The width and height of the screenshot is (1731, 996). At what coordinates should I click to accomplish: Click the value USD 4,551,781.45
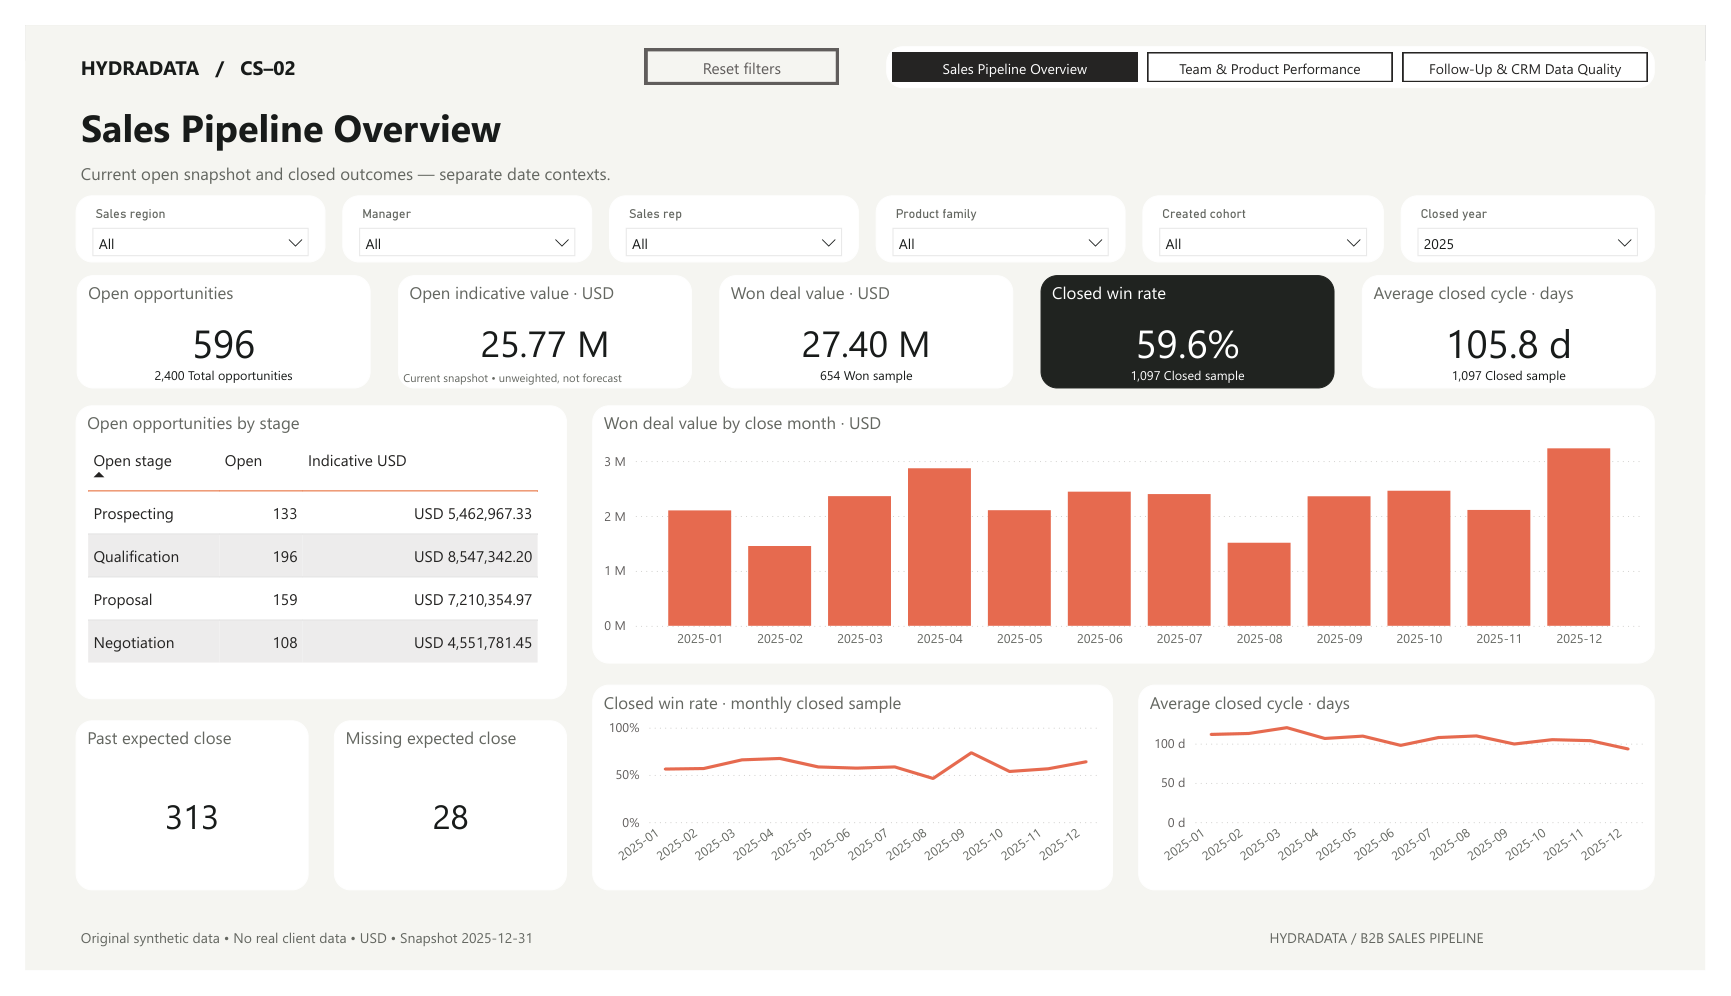[x=473, y=643]
